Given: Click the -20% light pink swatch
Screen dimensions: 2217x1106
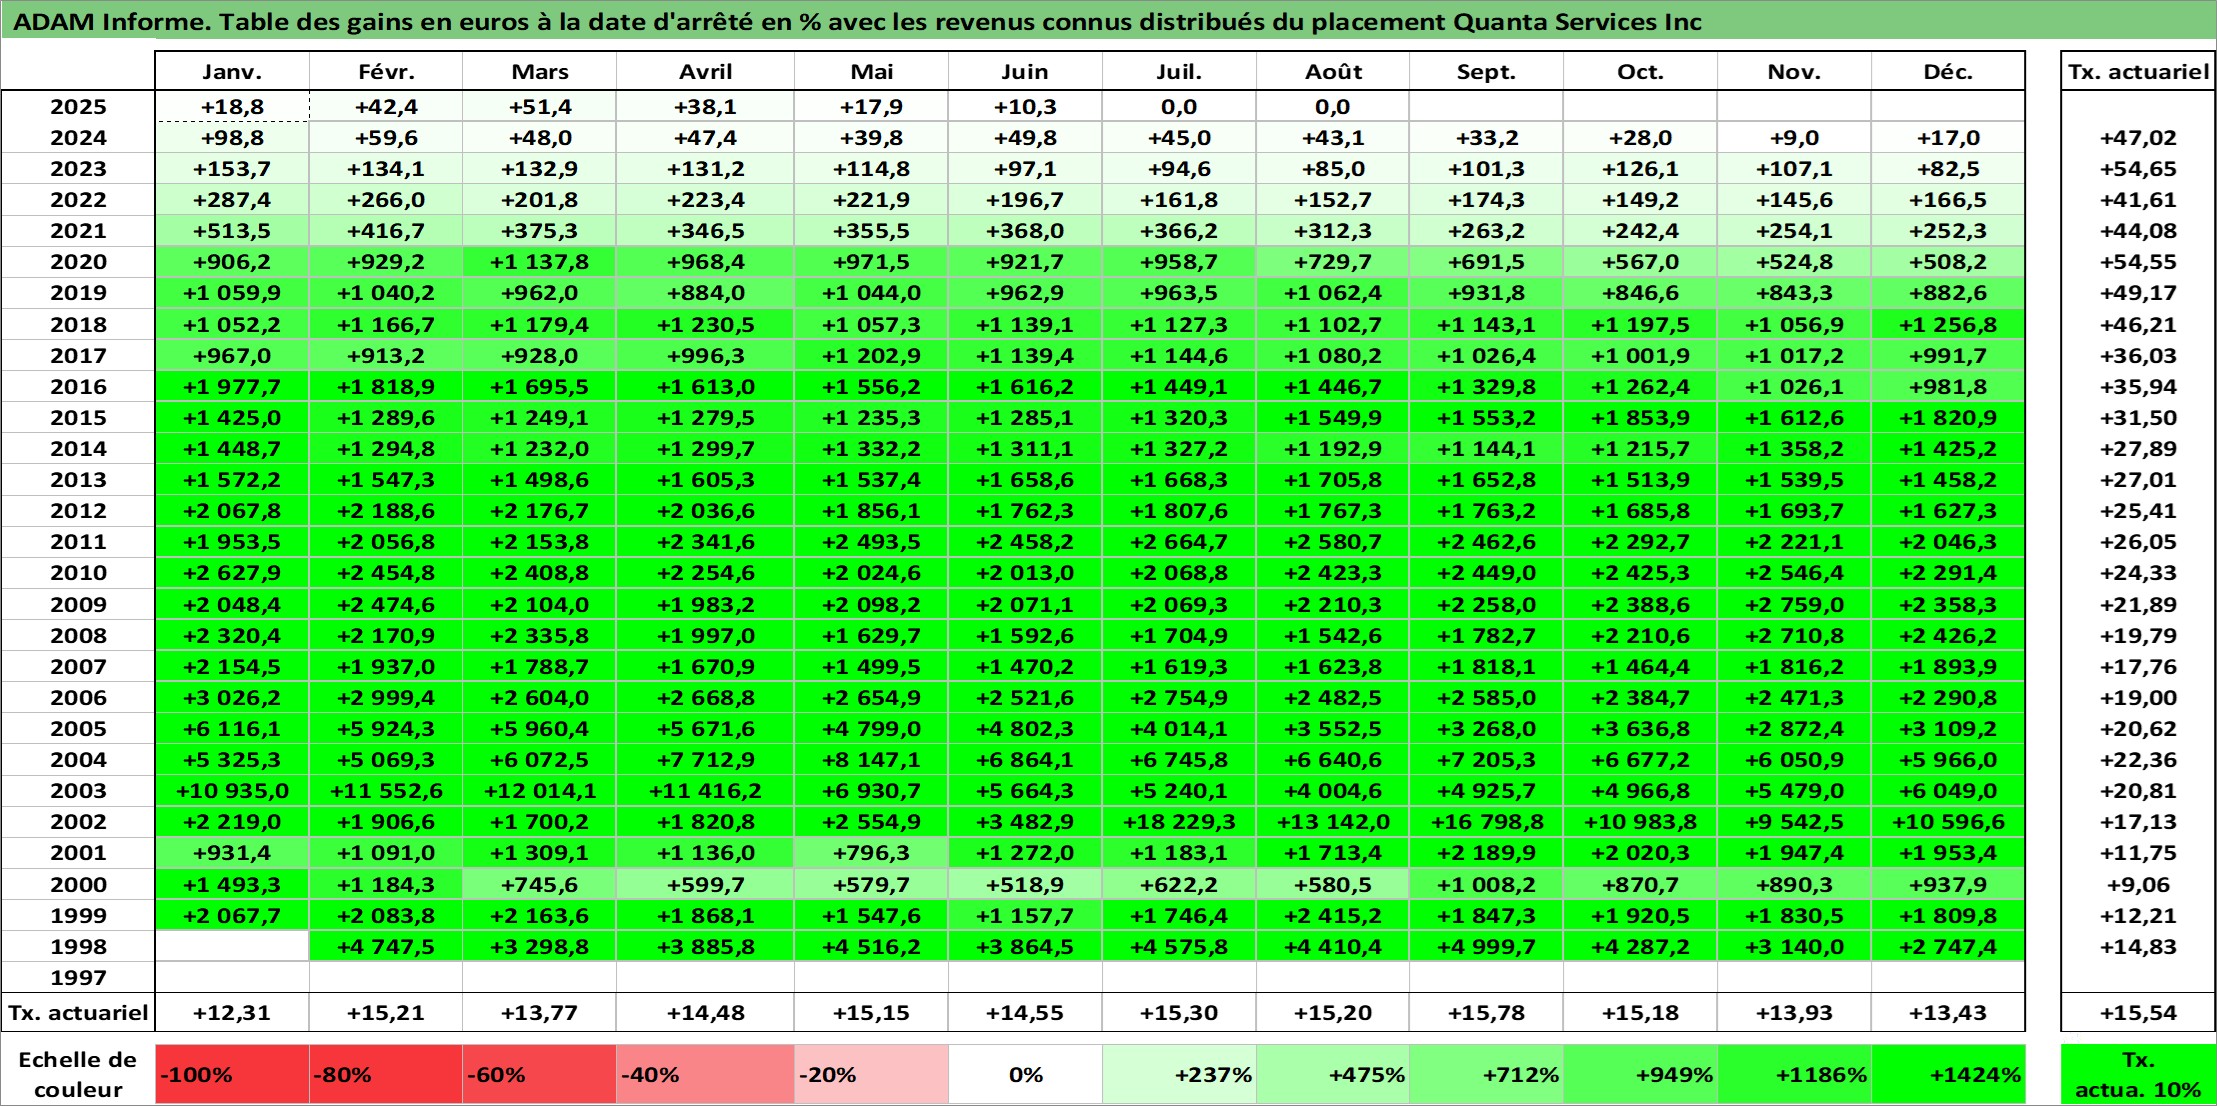Looking at the screenshot, I should pos(871,1075).
